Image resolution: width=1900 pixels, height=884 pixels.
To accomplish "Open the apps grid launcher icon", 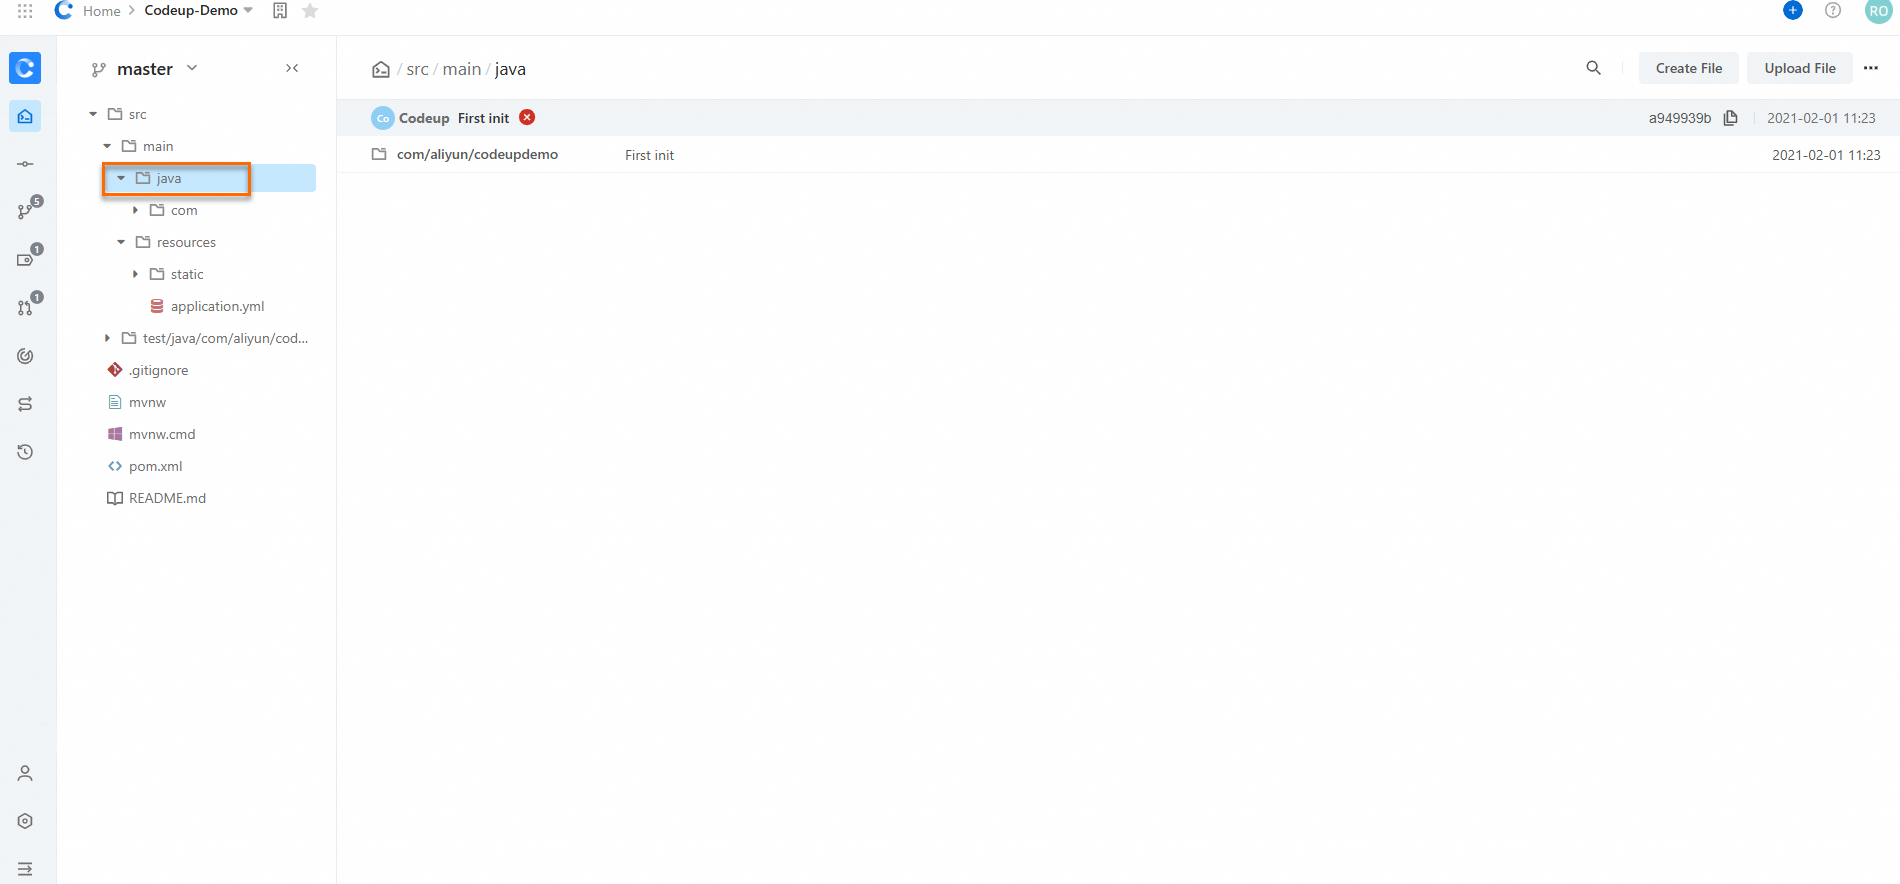I will [x=25, y=11].
